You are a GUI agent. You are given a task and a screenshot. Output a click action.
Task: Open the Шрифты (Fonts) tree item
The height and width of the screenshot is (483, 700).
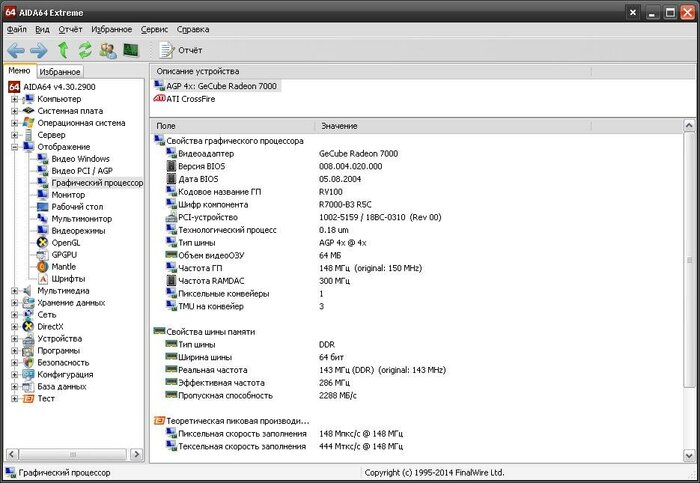(68, 278)
